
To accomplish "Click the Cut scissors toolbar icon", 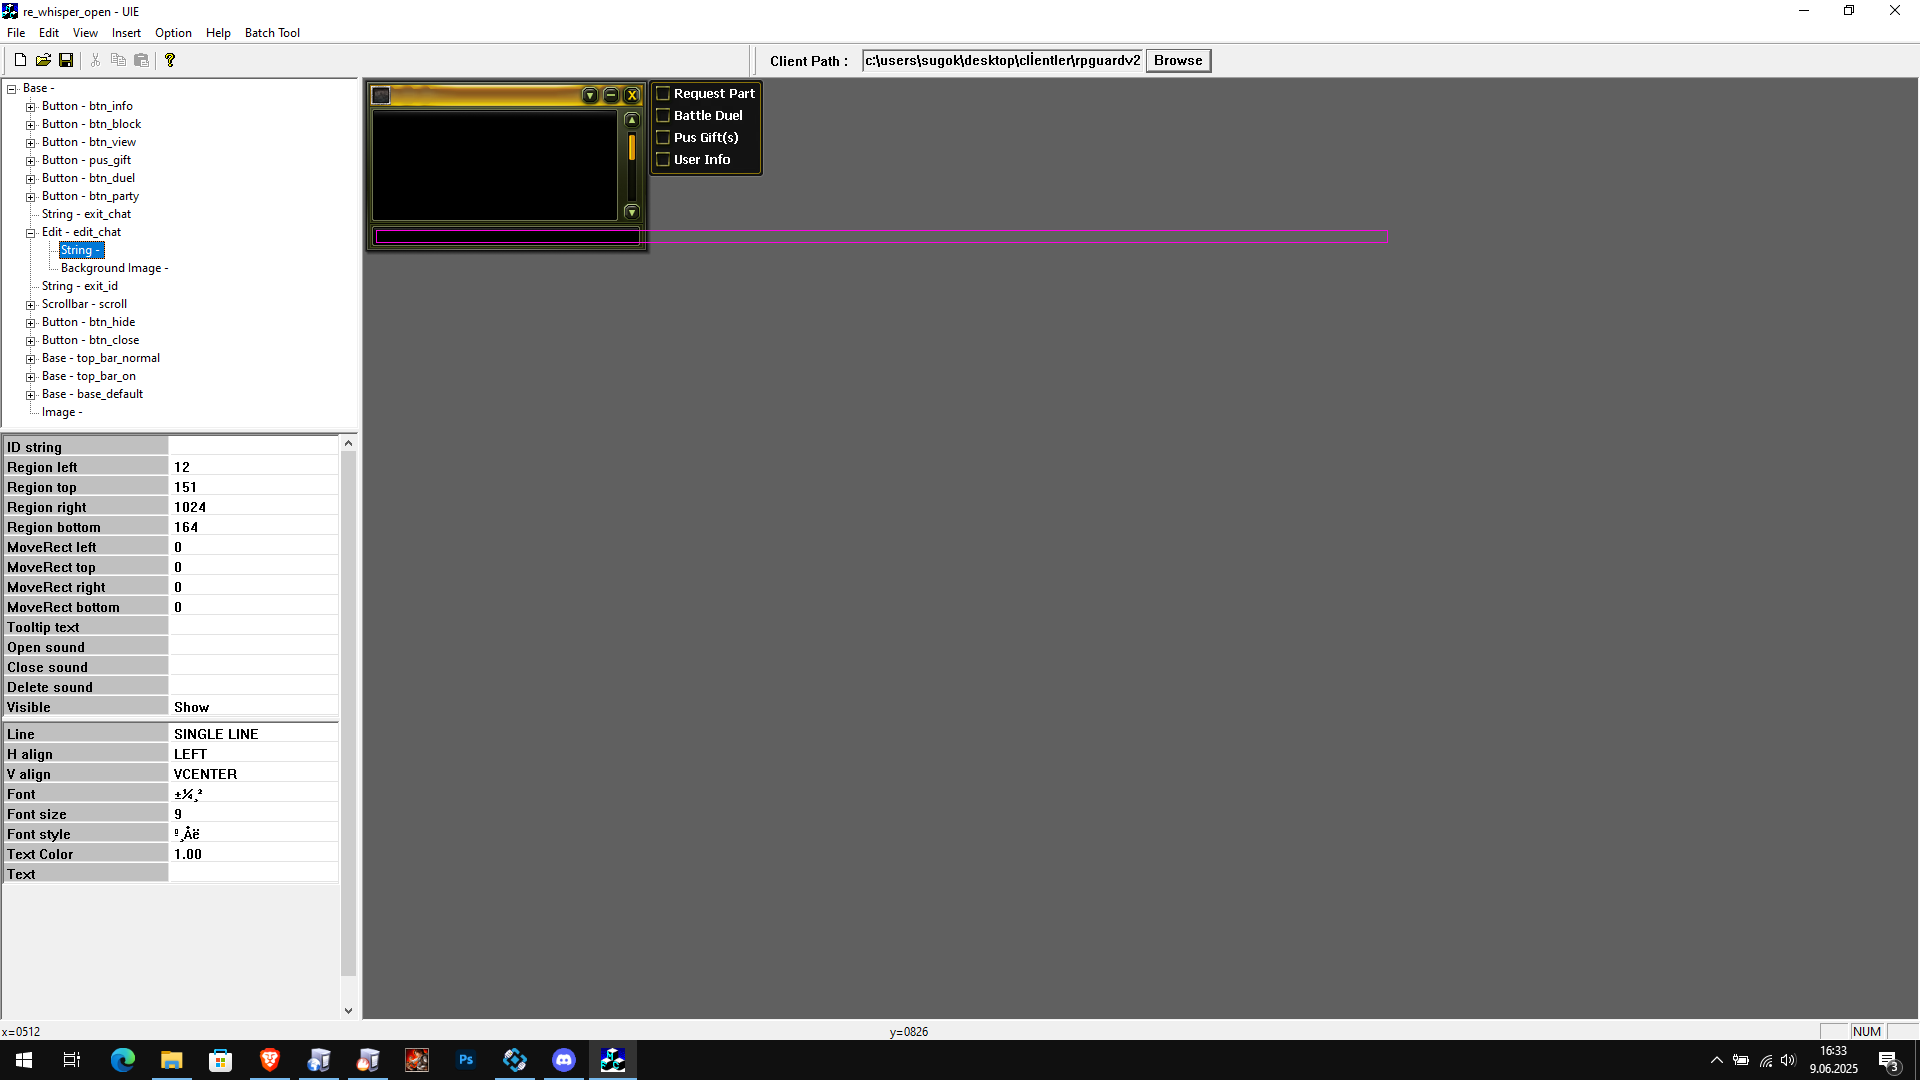I will (95, 60).
